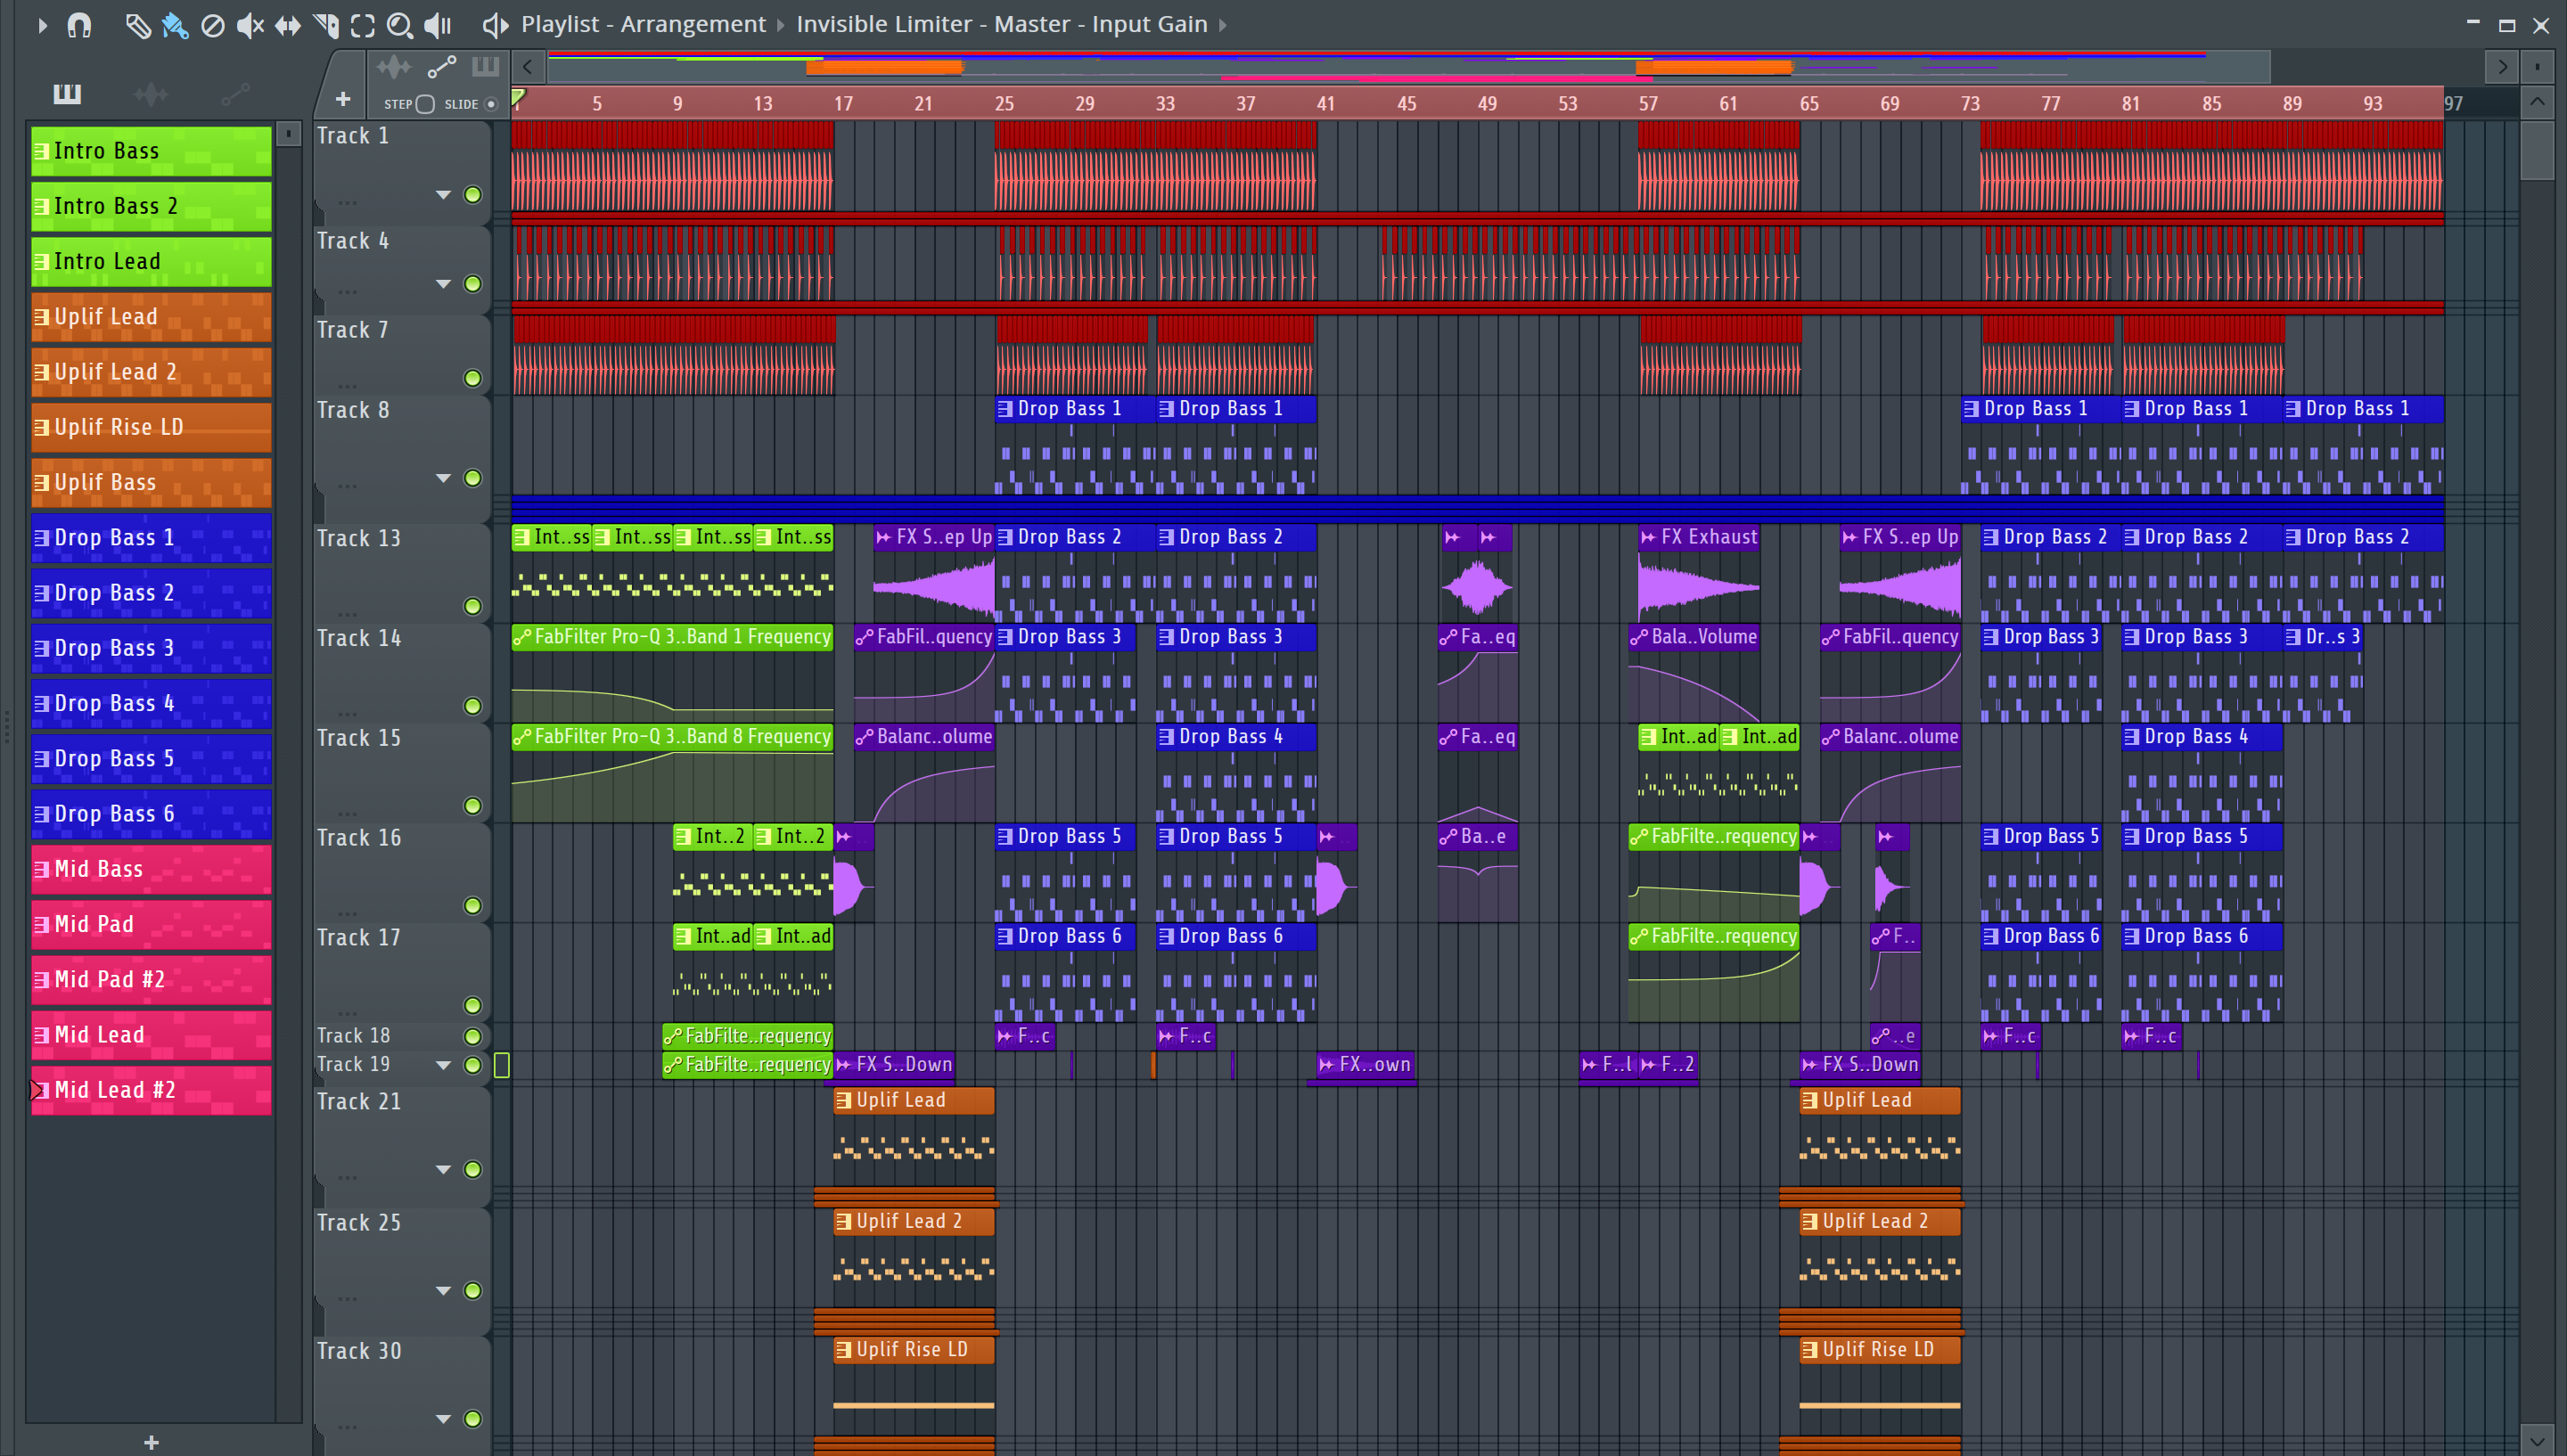Select the Paint brush tool
The height and width of the screenshot is (1456, 2567).
point(175,25)
